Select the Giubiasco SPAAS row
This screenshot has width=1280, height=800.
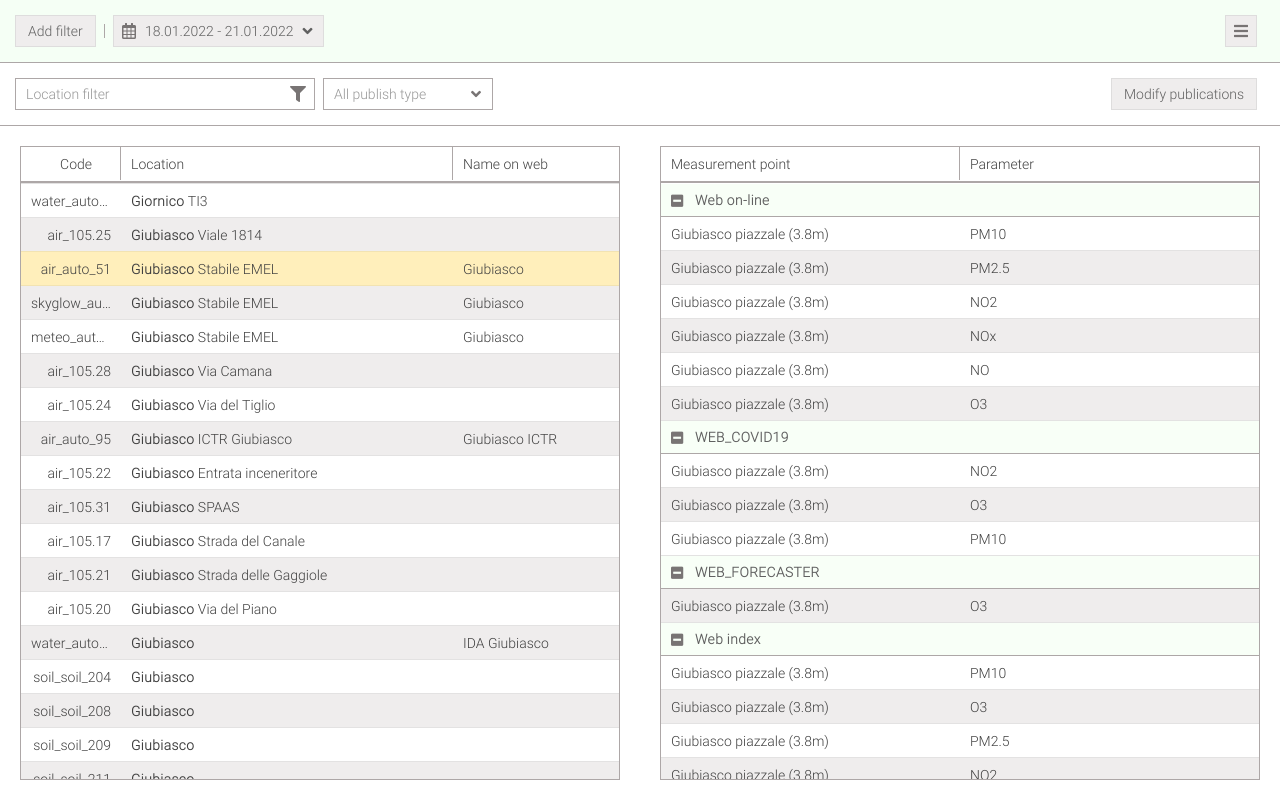click(x=320, y=507)
